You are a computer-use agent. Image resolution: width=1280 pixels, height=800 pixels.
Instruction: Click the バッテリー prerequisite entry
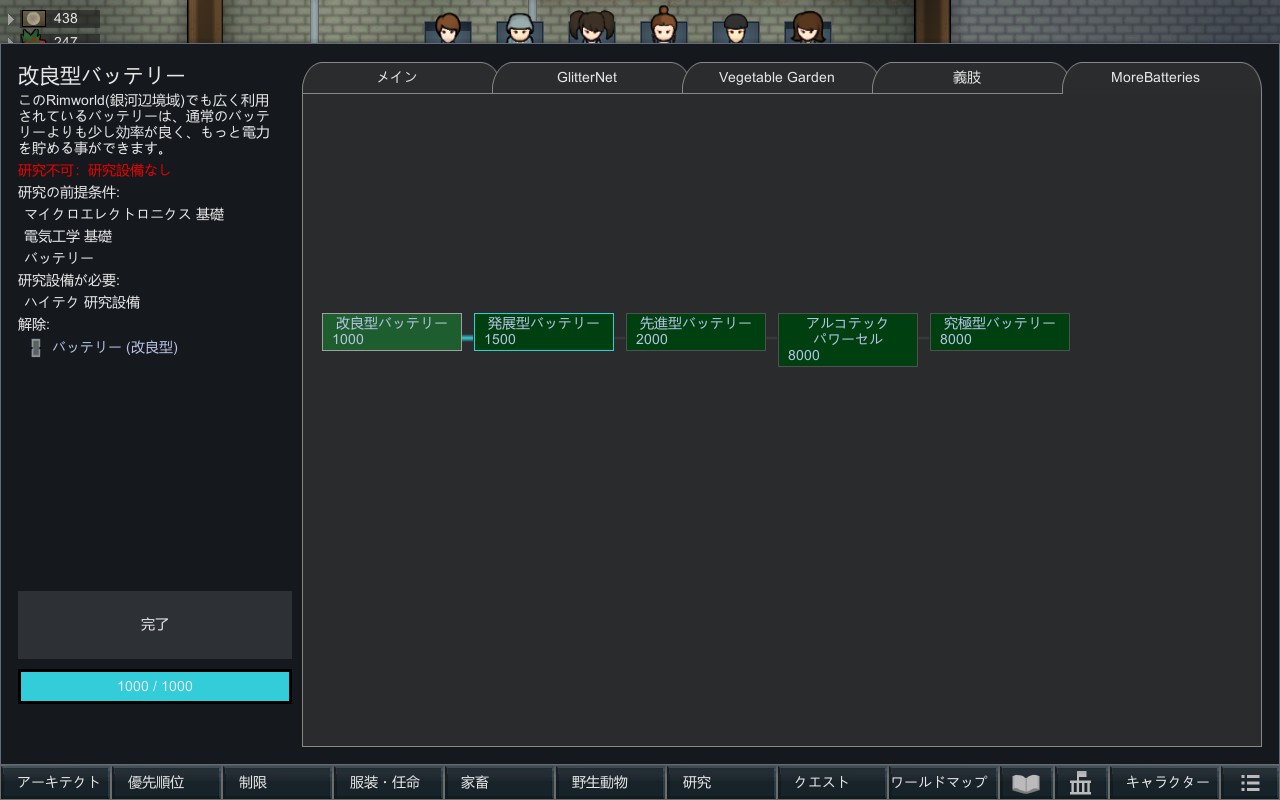pyautogui.click(x=59, y=258)
